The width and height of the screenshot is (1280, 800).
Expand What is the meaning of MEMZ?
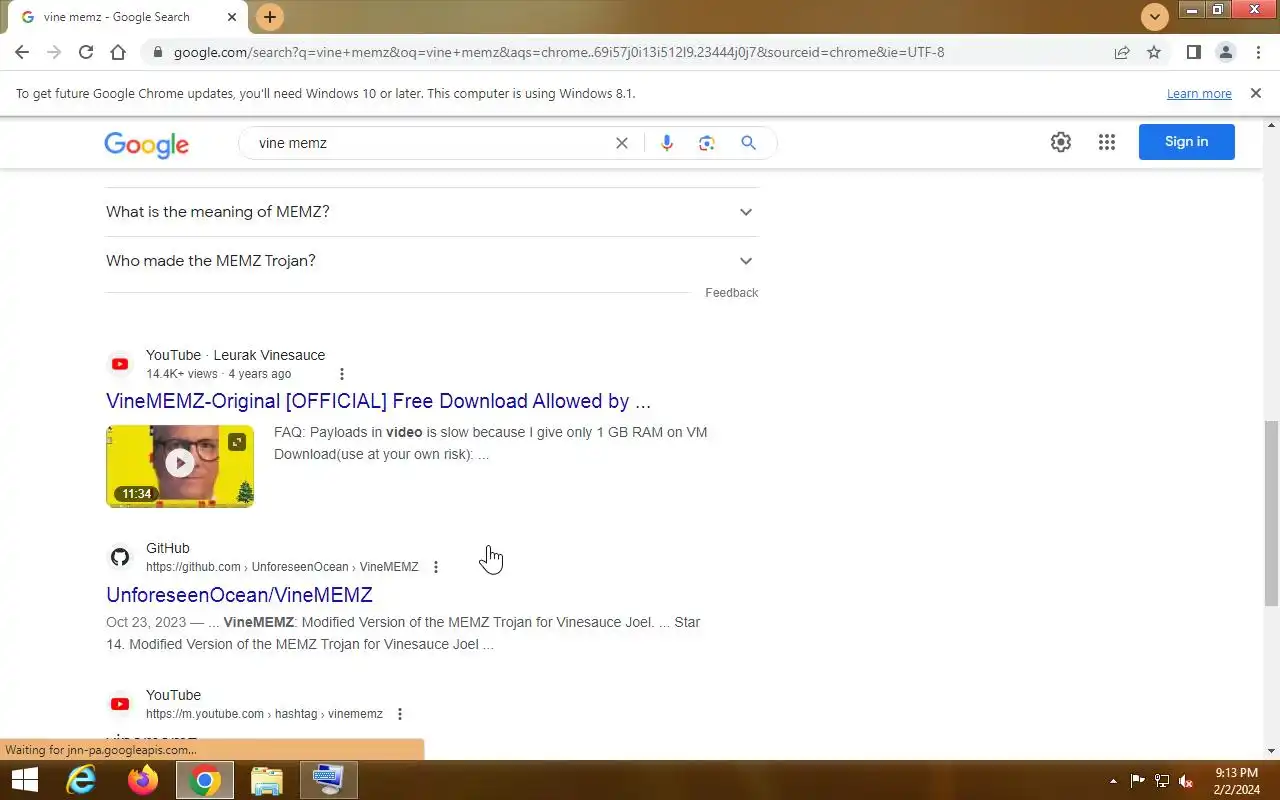pos(432,212)
